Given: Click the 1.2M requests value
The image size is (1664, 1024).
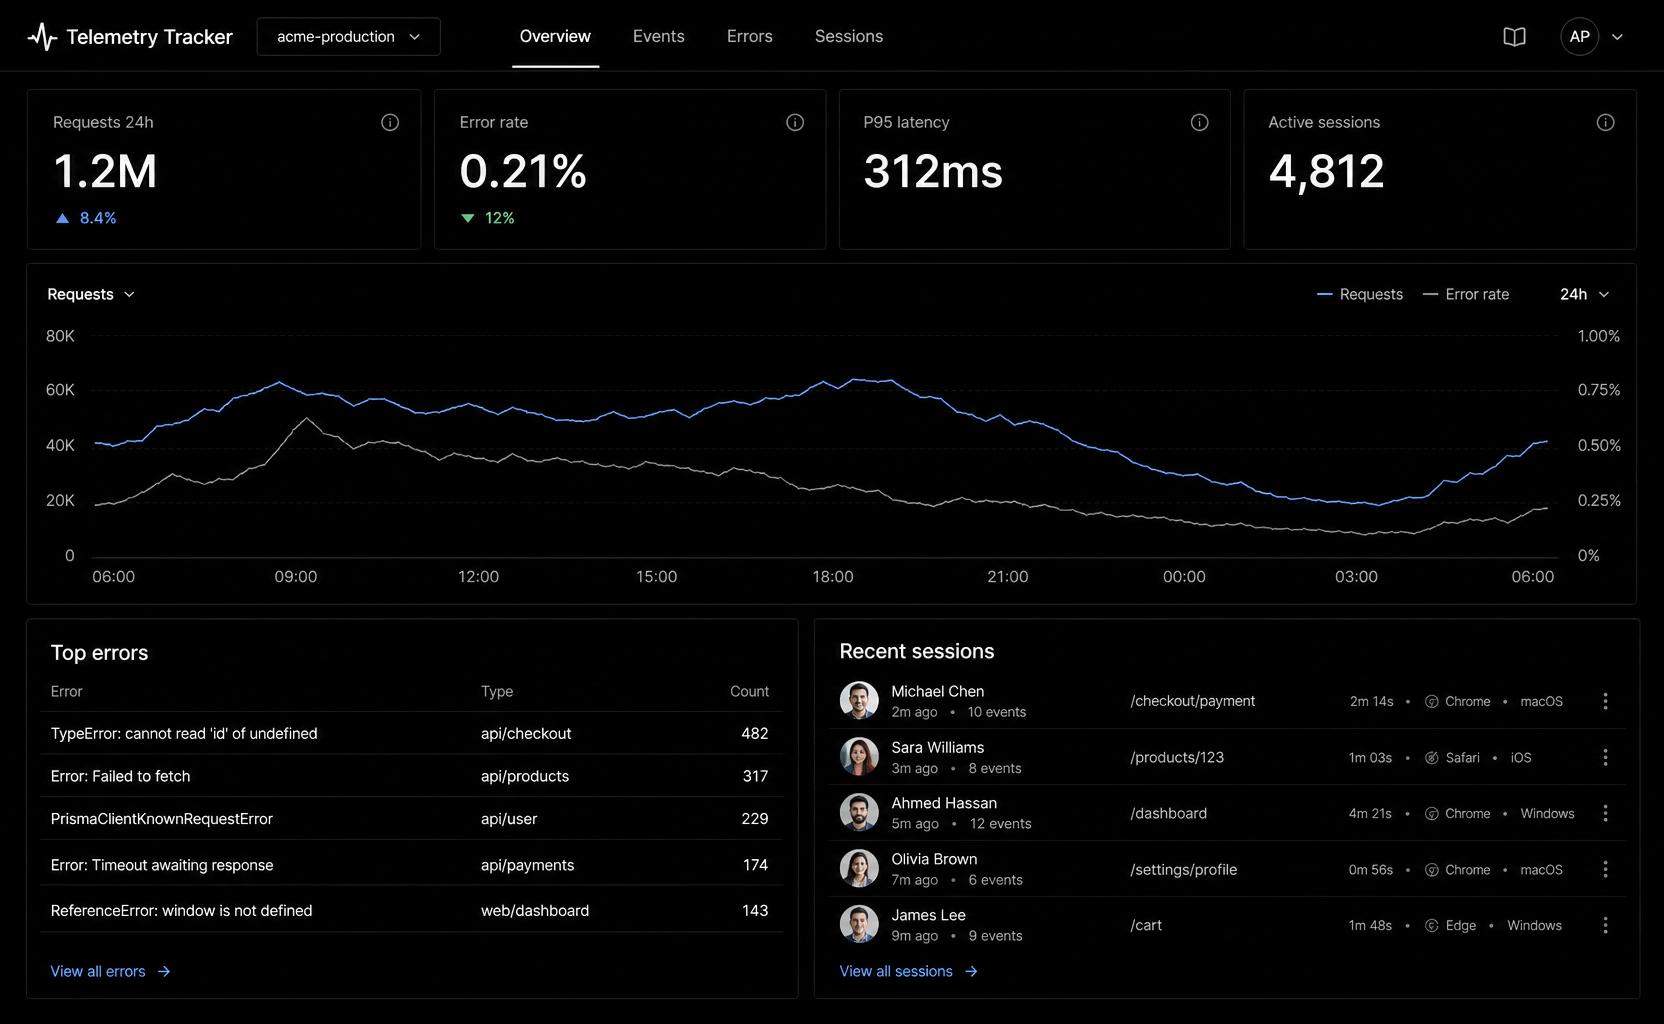Looking at the screenshot, I should pyautogui.click(x=105, y=171).
